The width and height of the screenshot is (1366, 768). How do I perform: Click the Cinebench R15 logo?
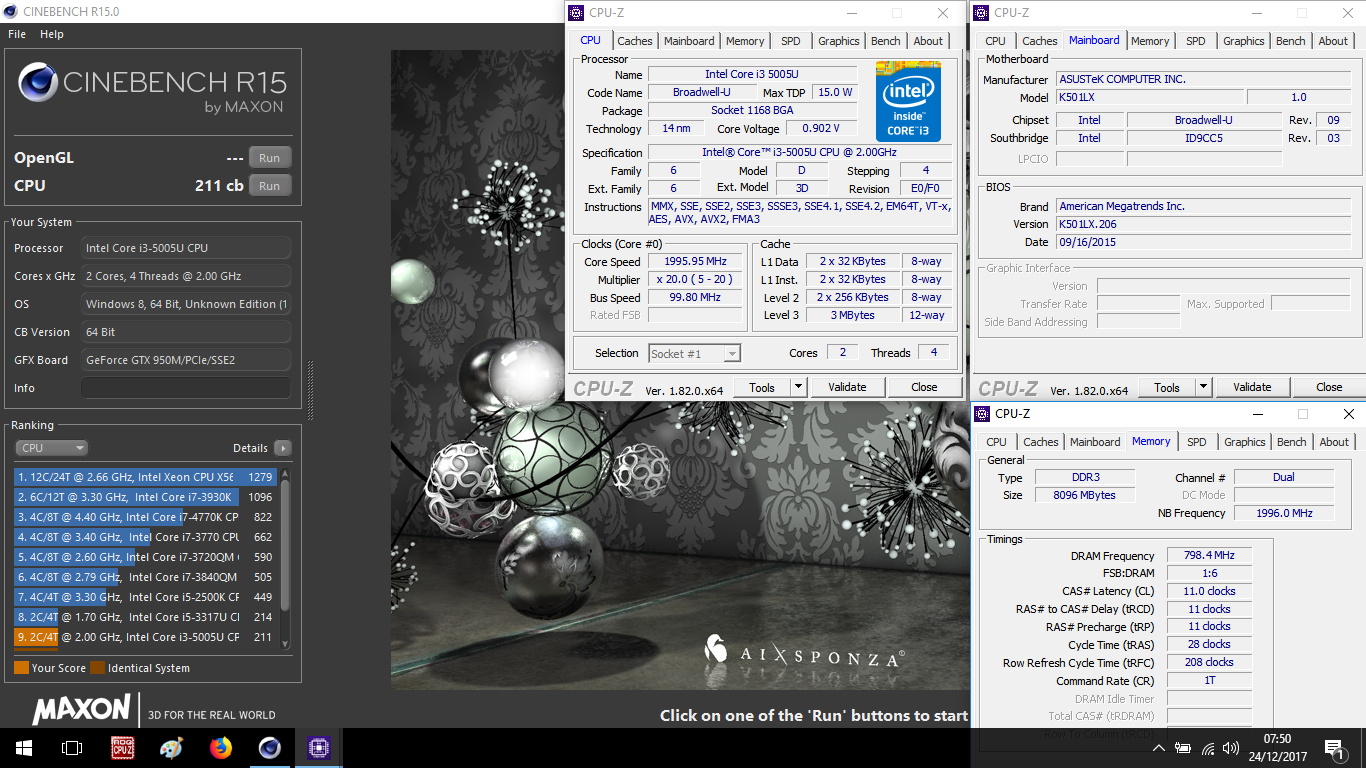(152, 85)
